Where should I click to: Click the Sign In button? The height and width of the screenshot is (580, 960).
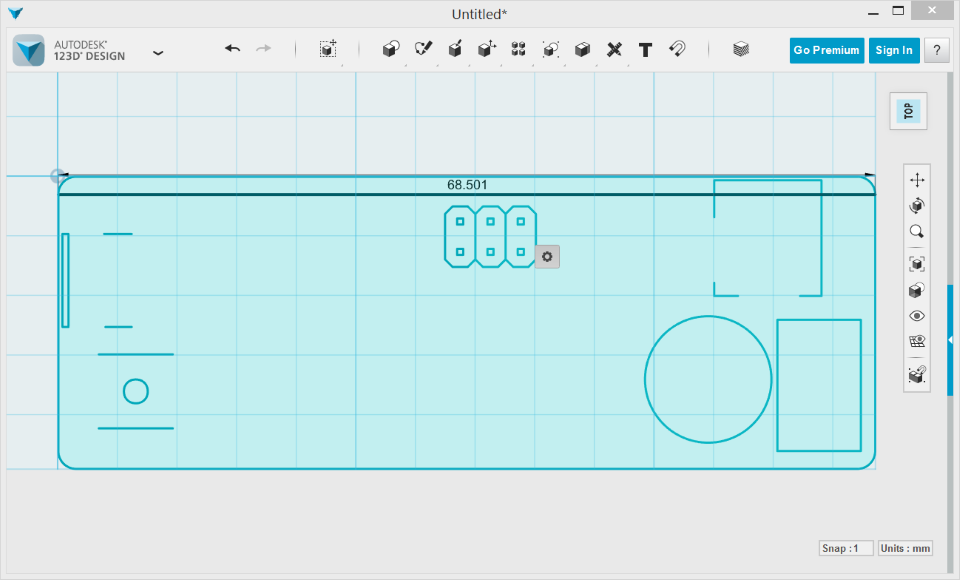[893, 50]
